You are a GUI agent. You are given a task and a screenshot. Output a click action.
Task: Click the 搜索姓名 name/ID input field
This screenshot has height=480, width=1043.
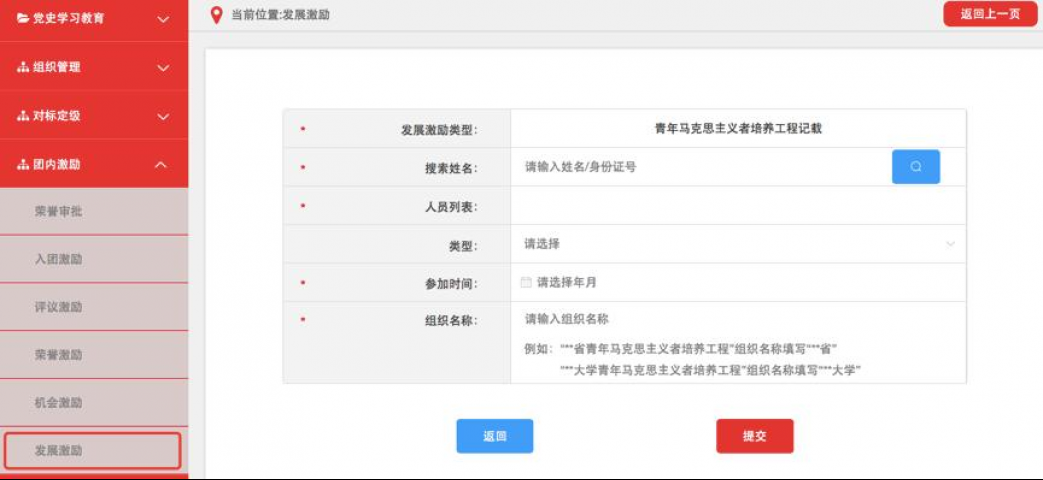click(700, 167)
